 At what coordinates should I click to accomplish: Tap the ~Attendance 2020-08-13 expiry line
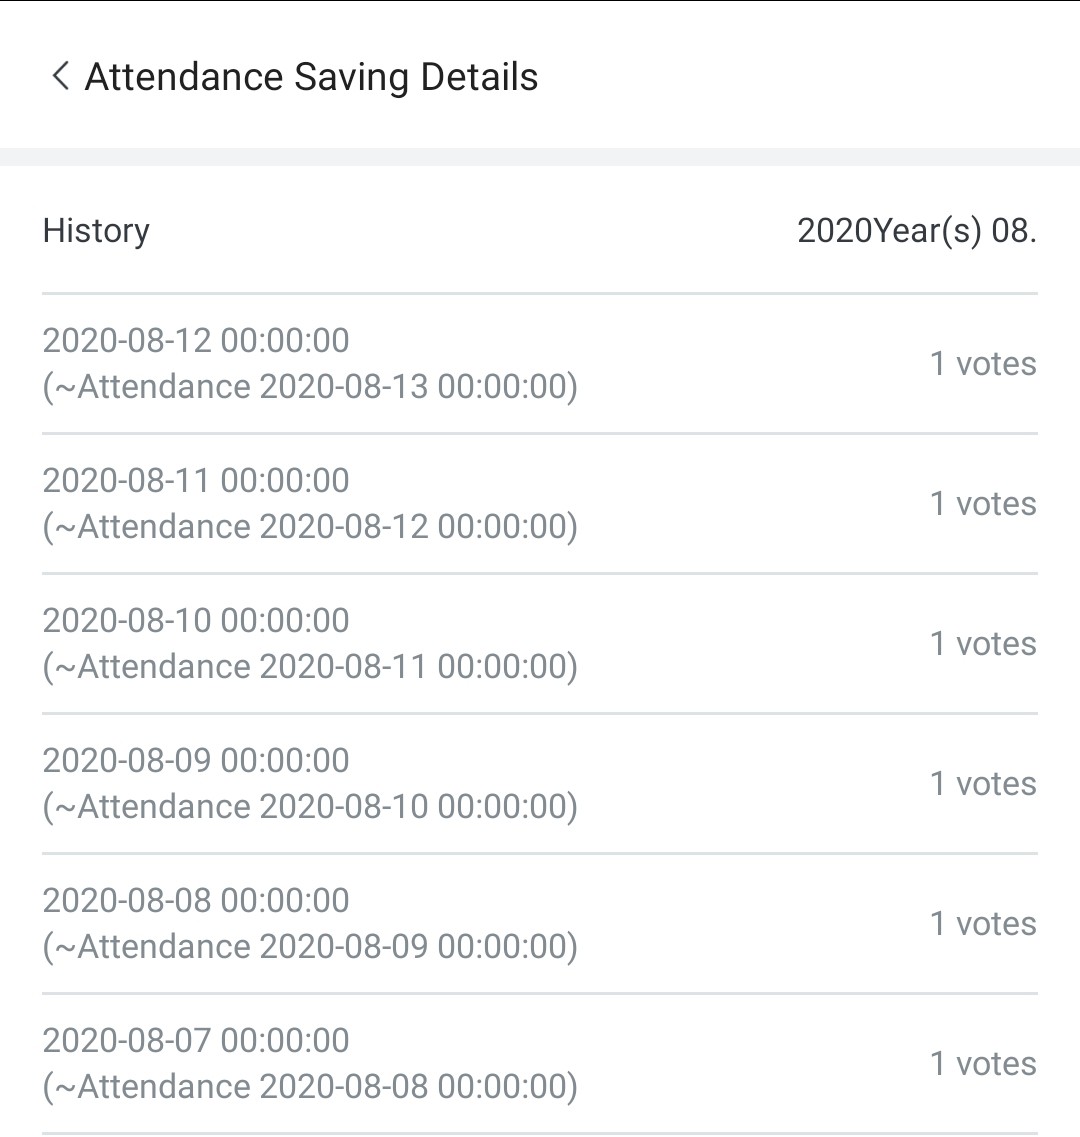coord(310,387)
